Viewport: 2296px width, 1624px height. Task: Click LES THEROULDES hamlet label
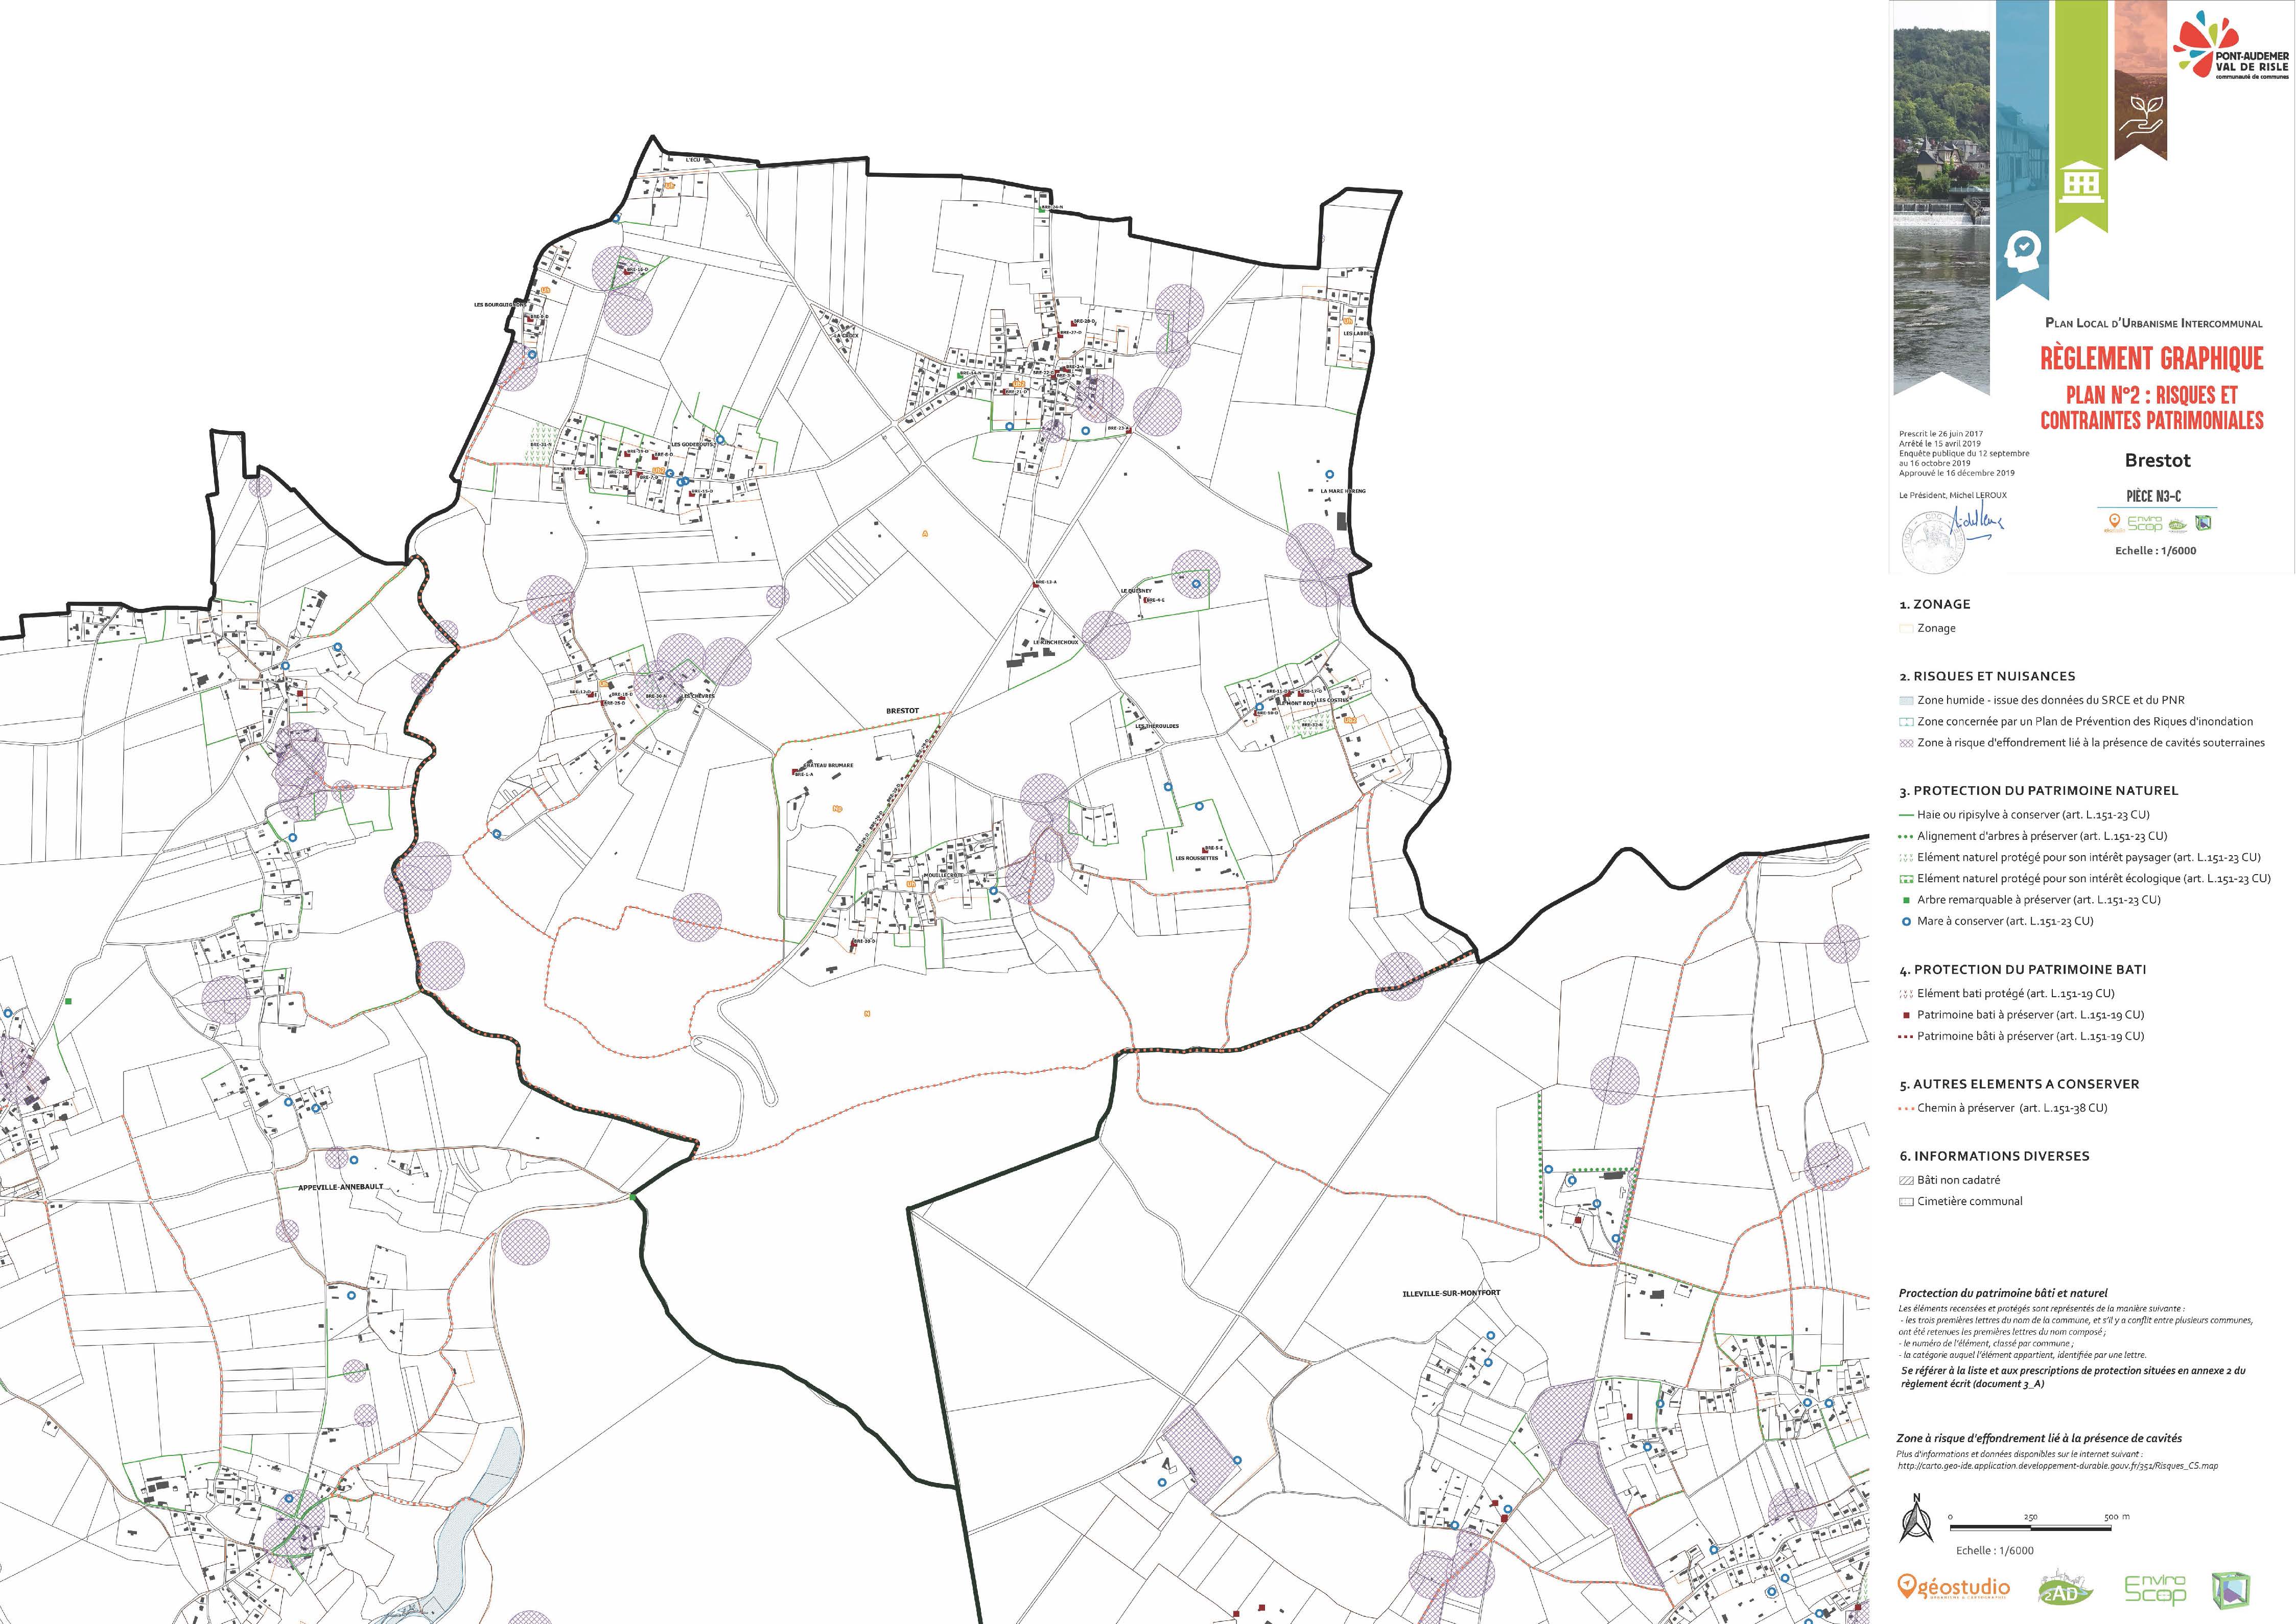(x=1157, y=727)
